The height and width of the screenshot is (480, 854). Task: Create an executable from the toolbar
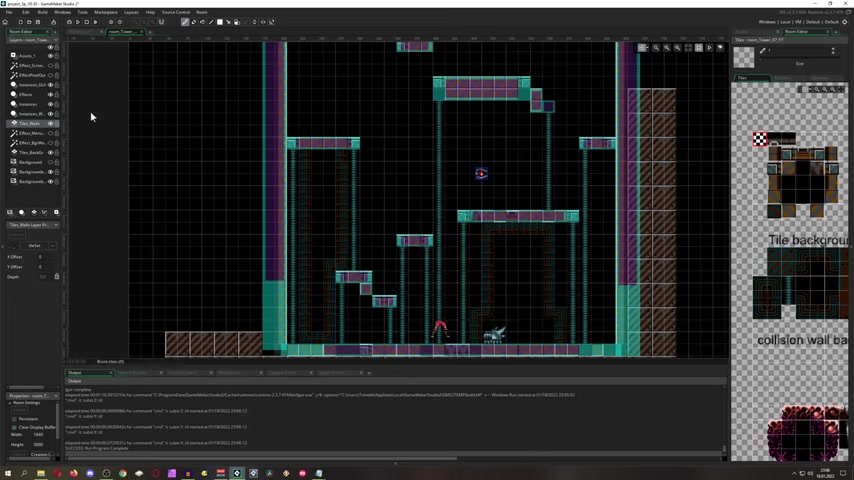53,22
